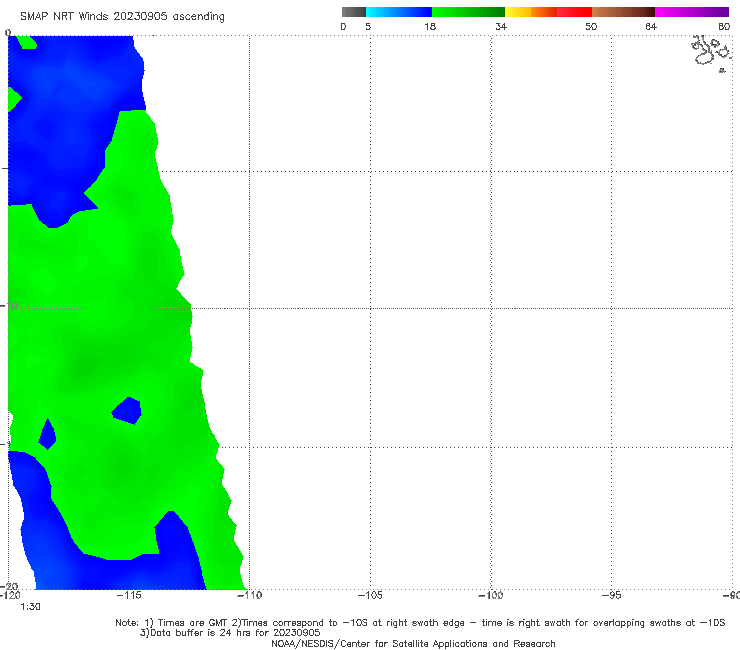
Task: Click the longitude label '-120'
Action: point(10,595)
